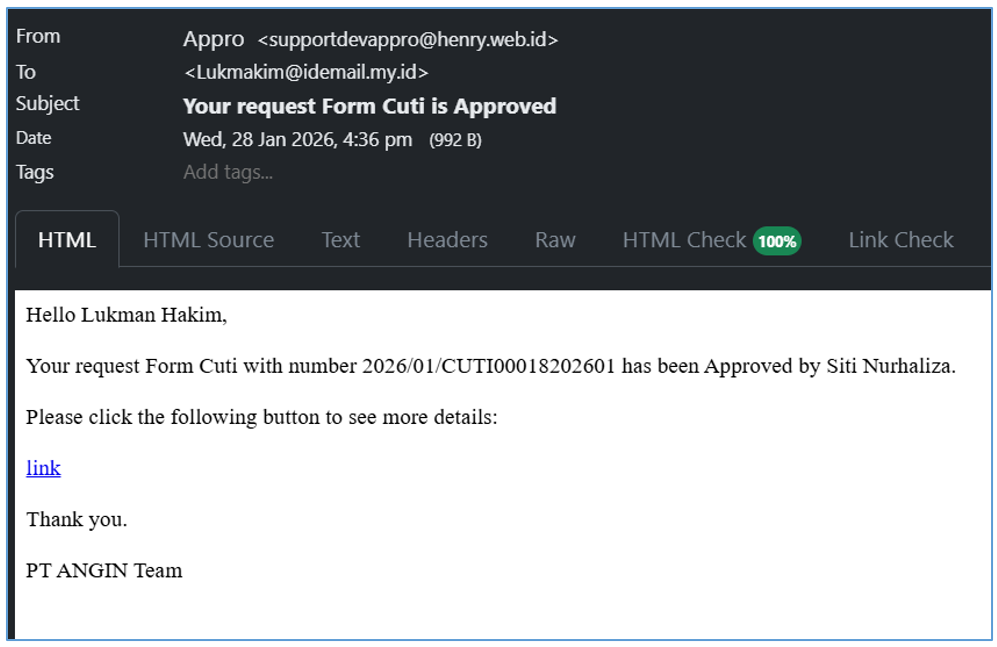Select the Text tab

click(x=340, y=240)
